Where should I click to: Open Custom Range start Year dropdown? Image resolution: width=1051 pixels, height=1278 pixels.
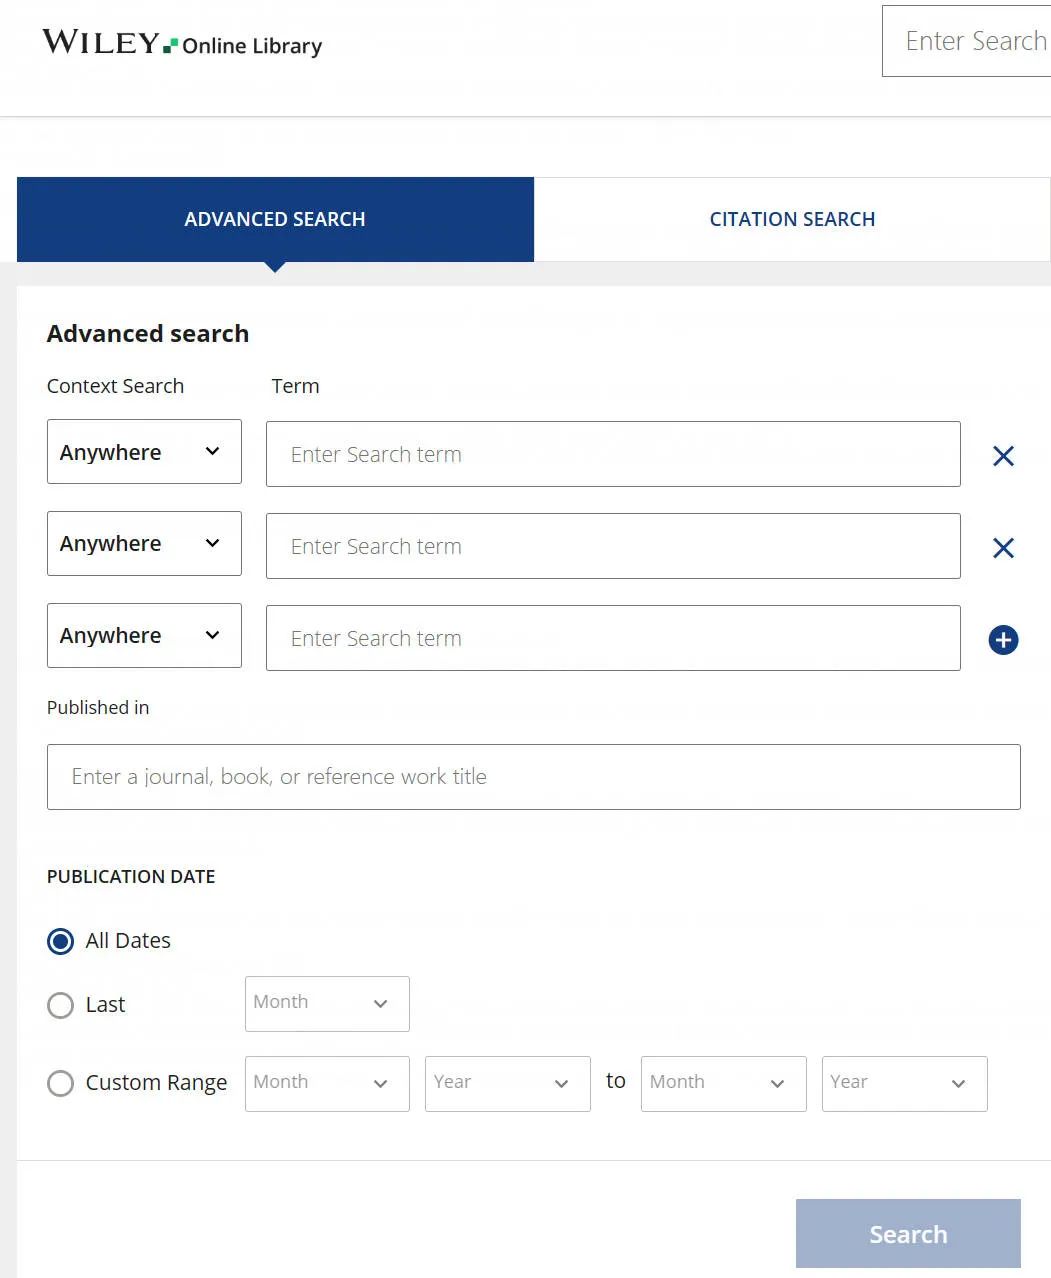(507, 1084)
